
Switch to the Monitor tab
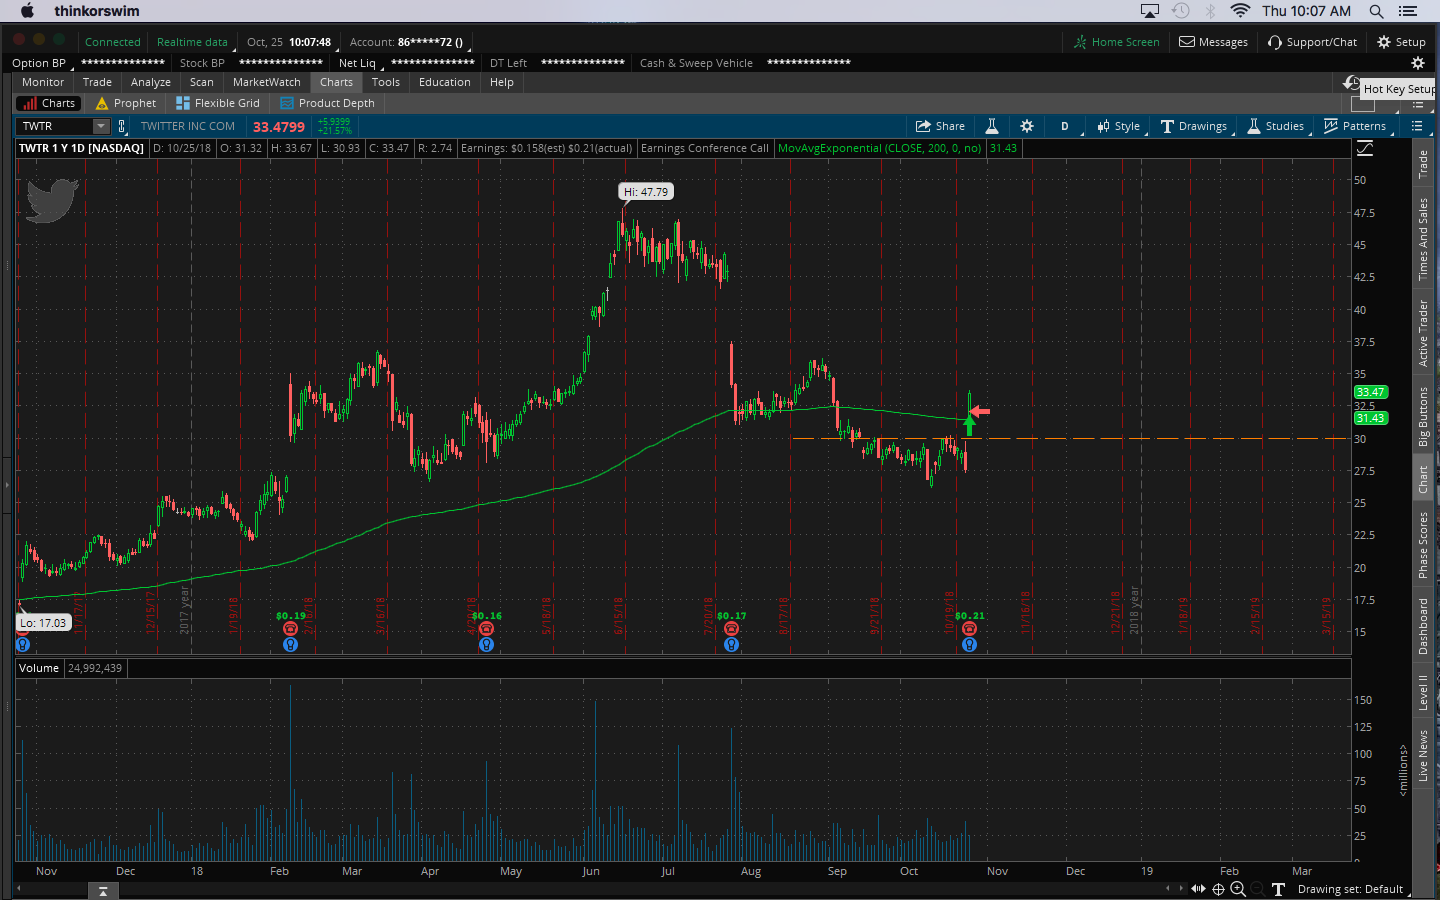coord(43,82)
